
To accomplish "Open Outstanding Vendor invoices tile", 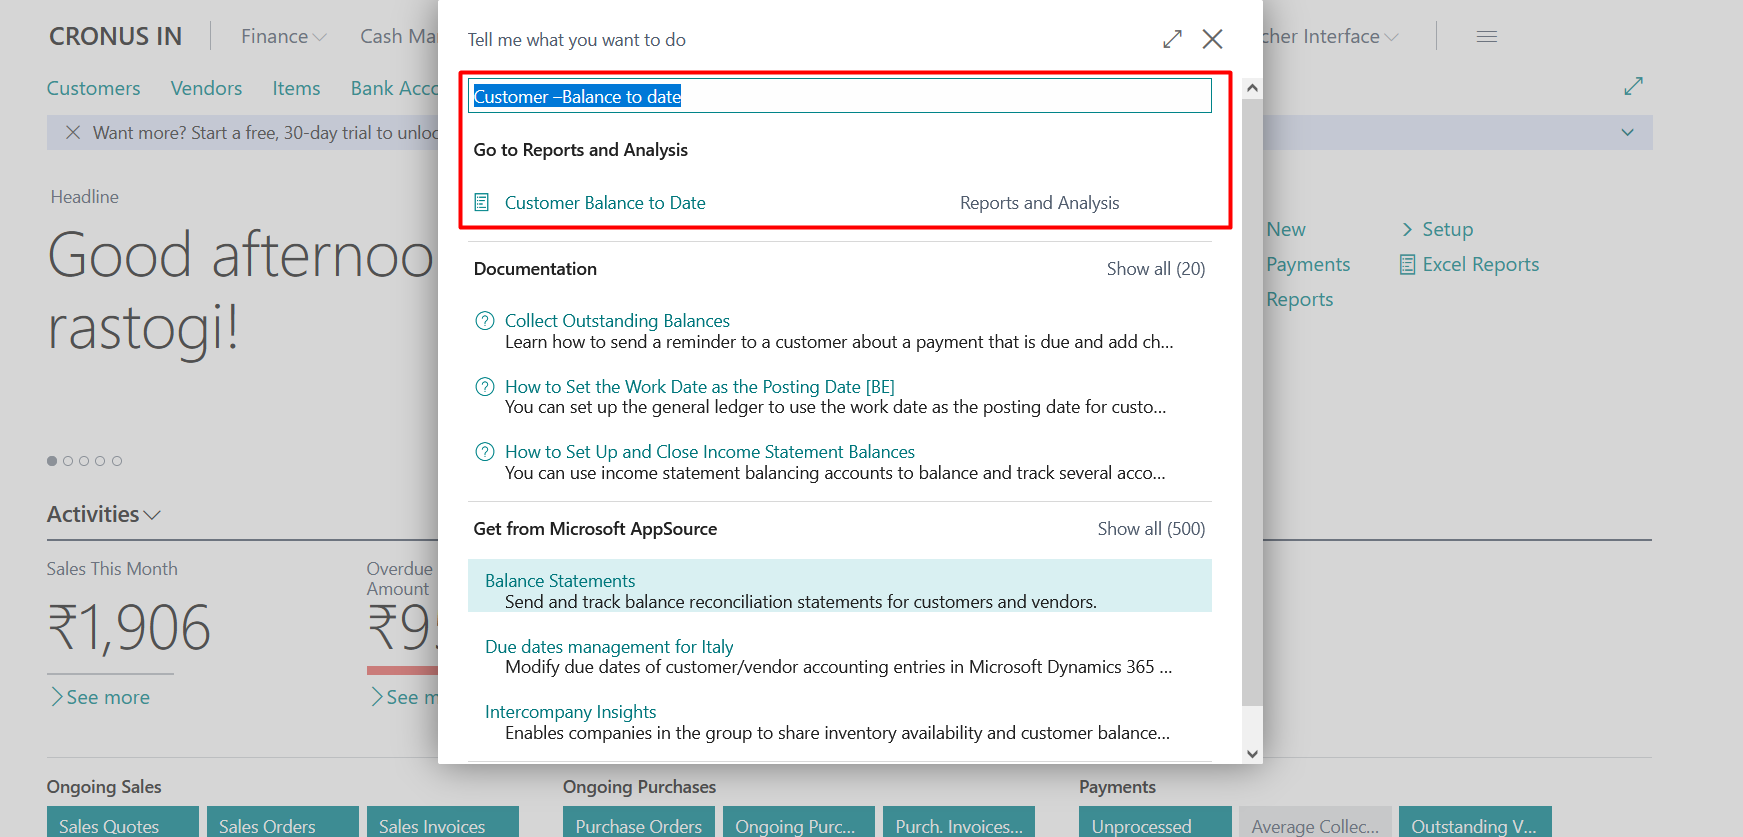I will click(x=1475, y=822).
